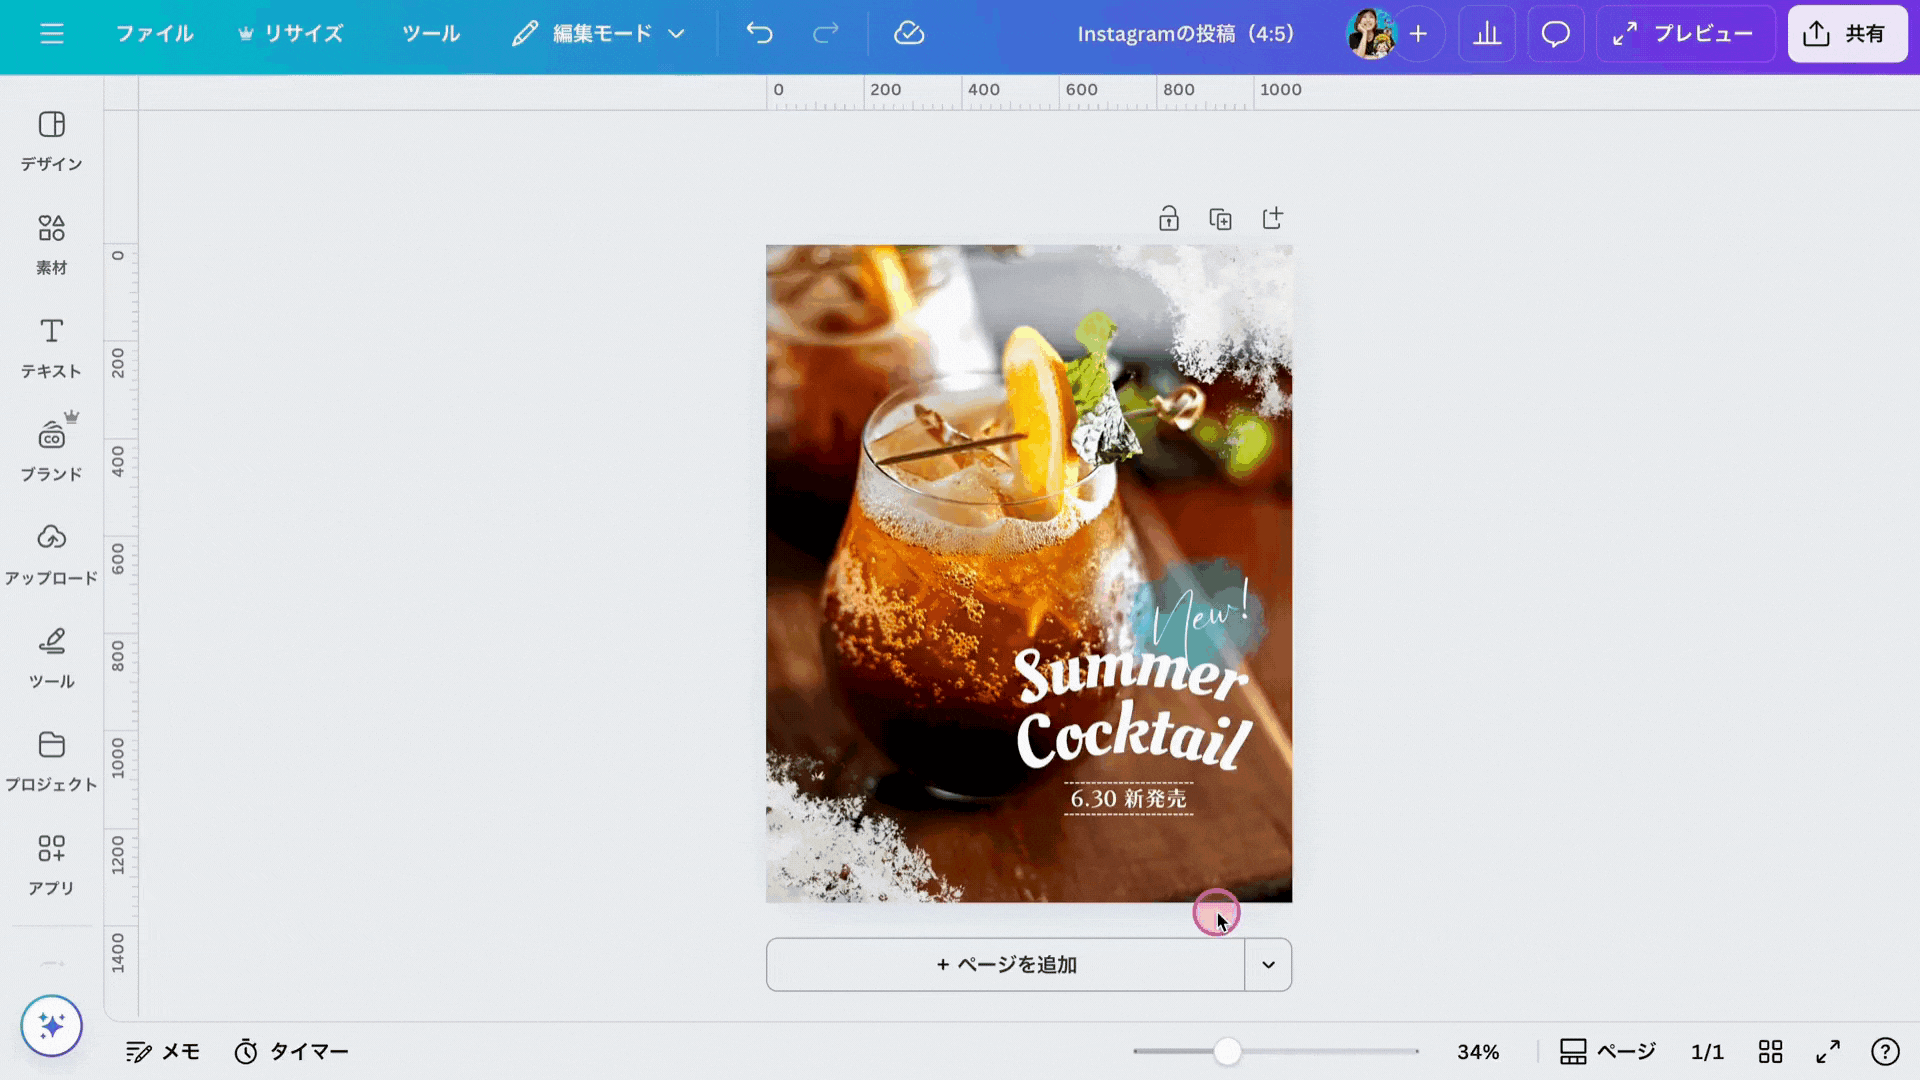The width and height of the screenshot is (1920, 1080).
Task: Toggle fullscreen presentation mode icon
Action: click(1827, 1051)
